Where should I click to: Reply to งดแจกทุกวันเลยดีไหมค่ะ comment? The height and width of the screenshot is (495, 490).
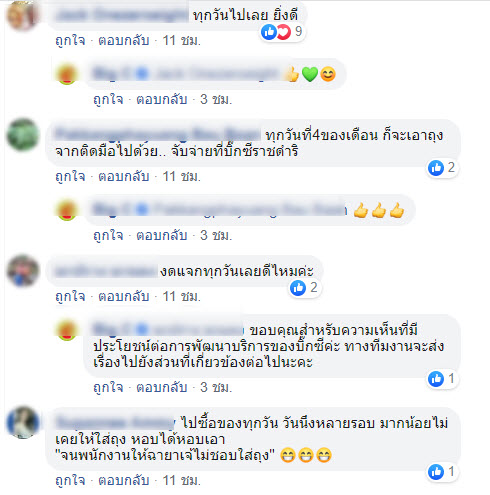[123, 297]
